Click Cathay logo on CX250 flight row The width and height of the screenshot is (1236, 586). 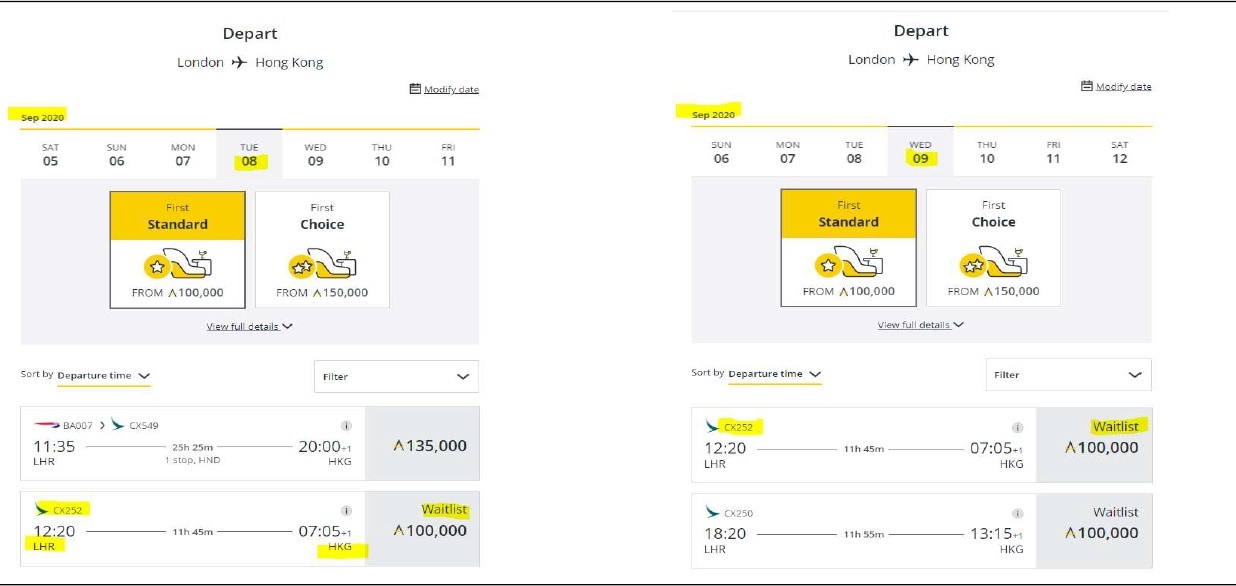click(712, 512)
